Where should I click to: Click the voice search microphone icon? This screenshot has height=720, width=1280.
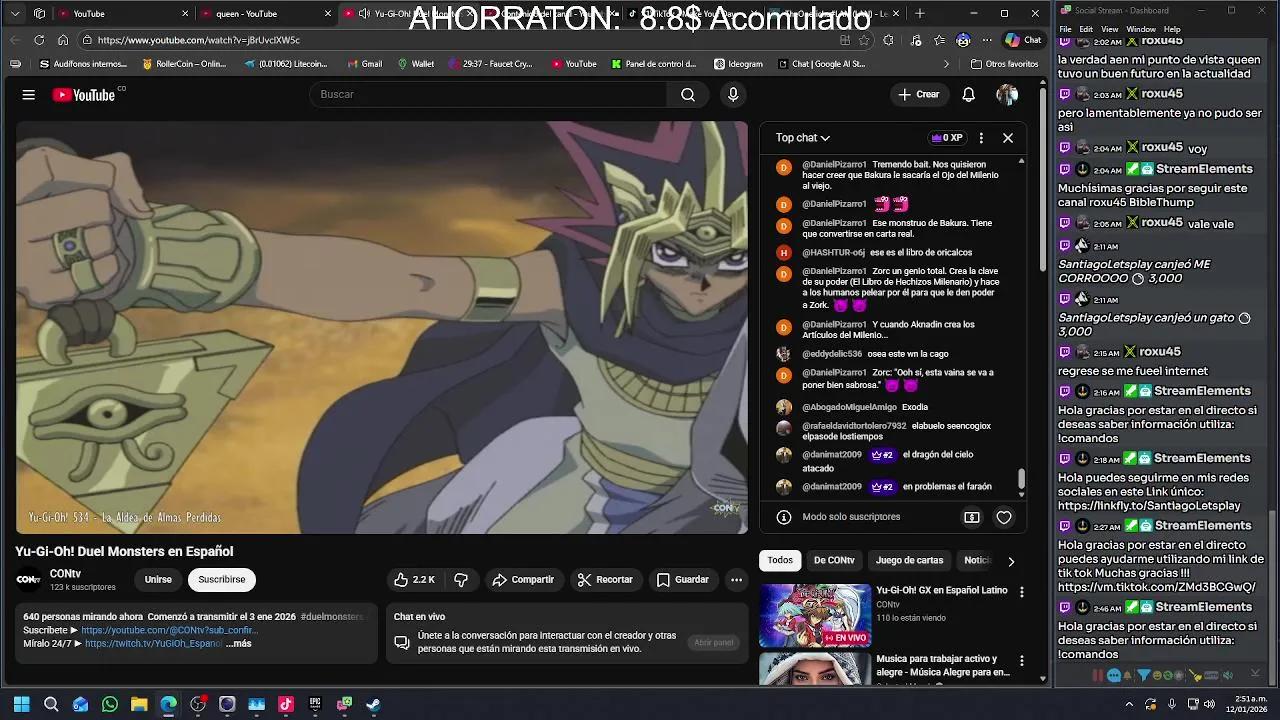(x=733, y=93)
